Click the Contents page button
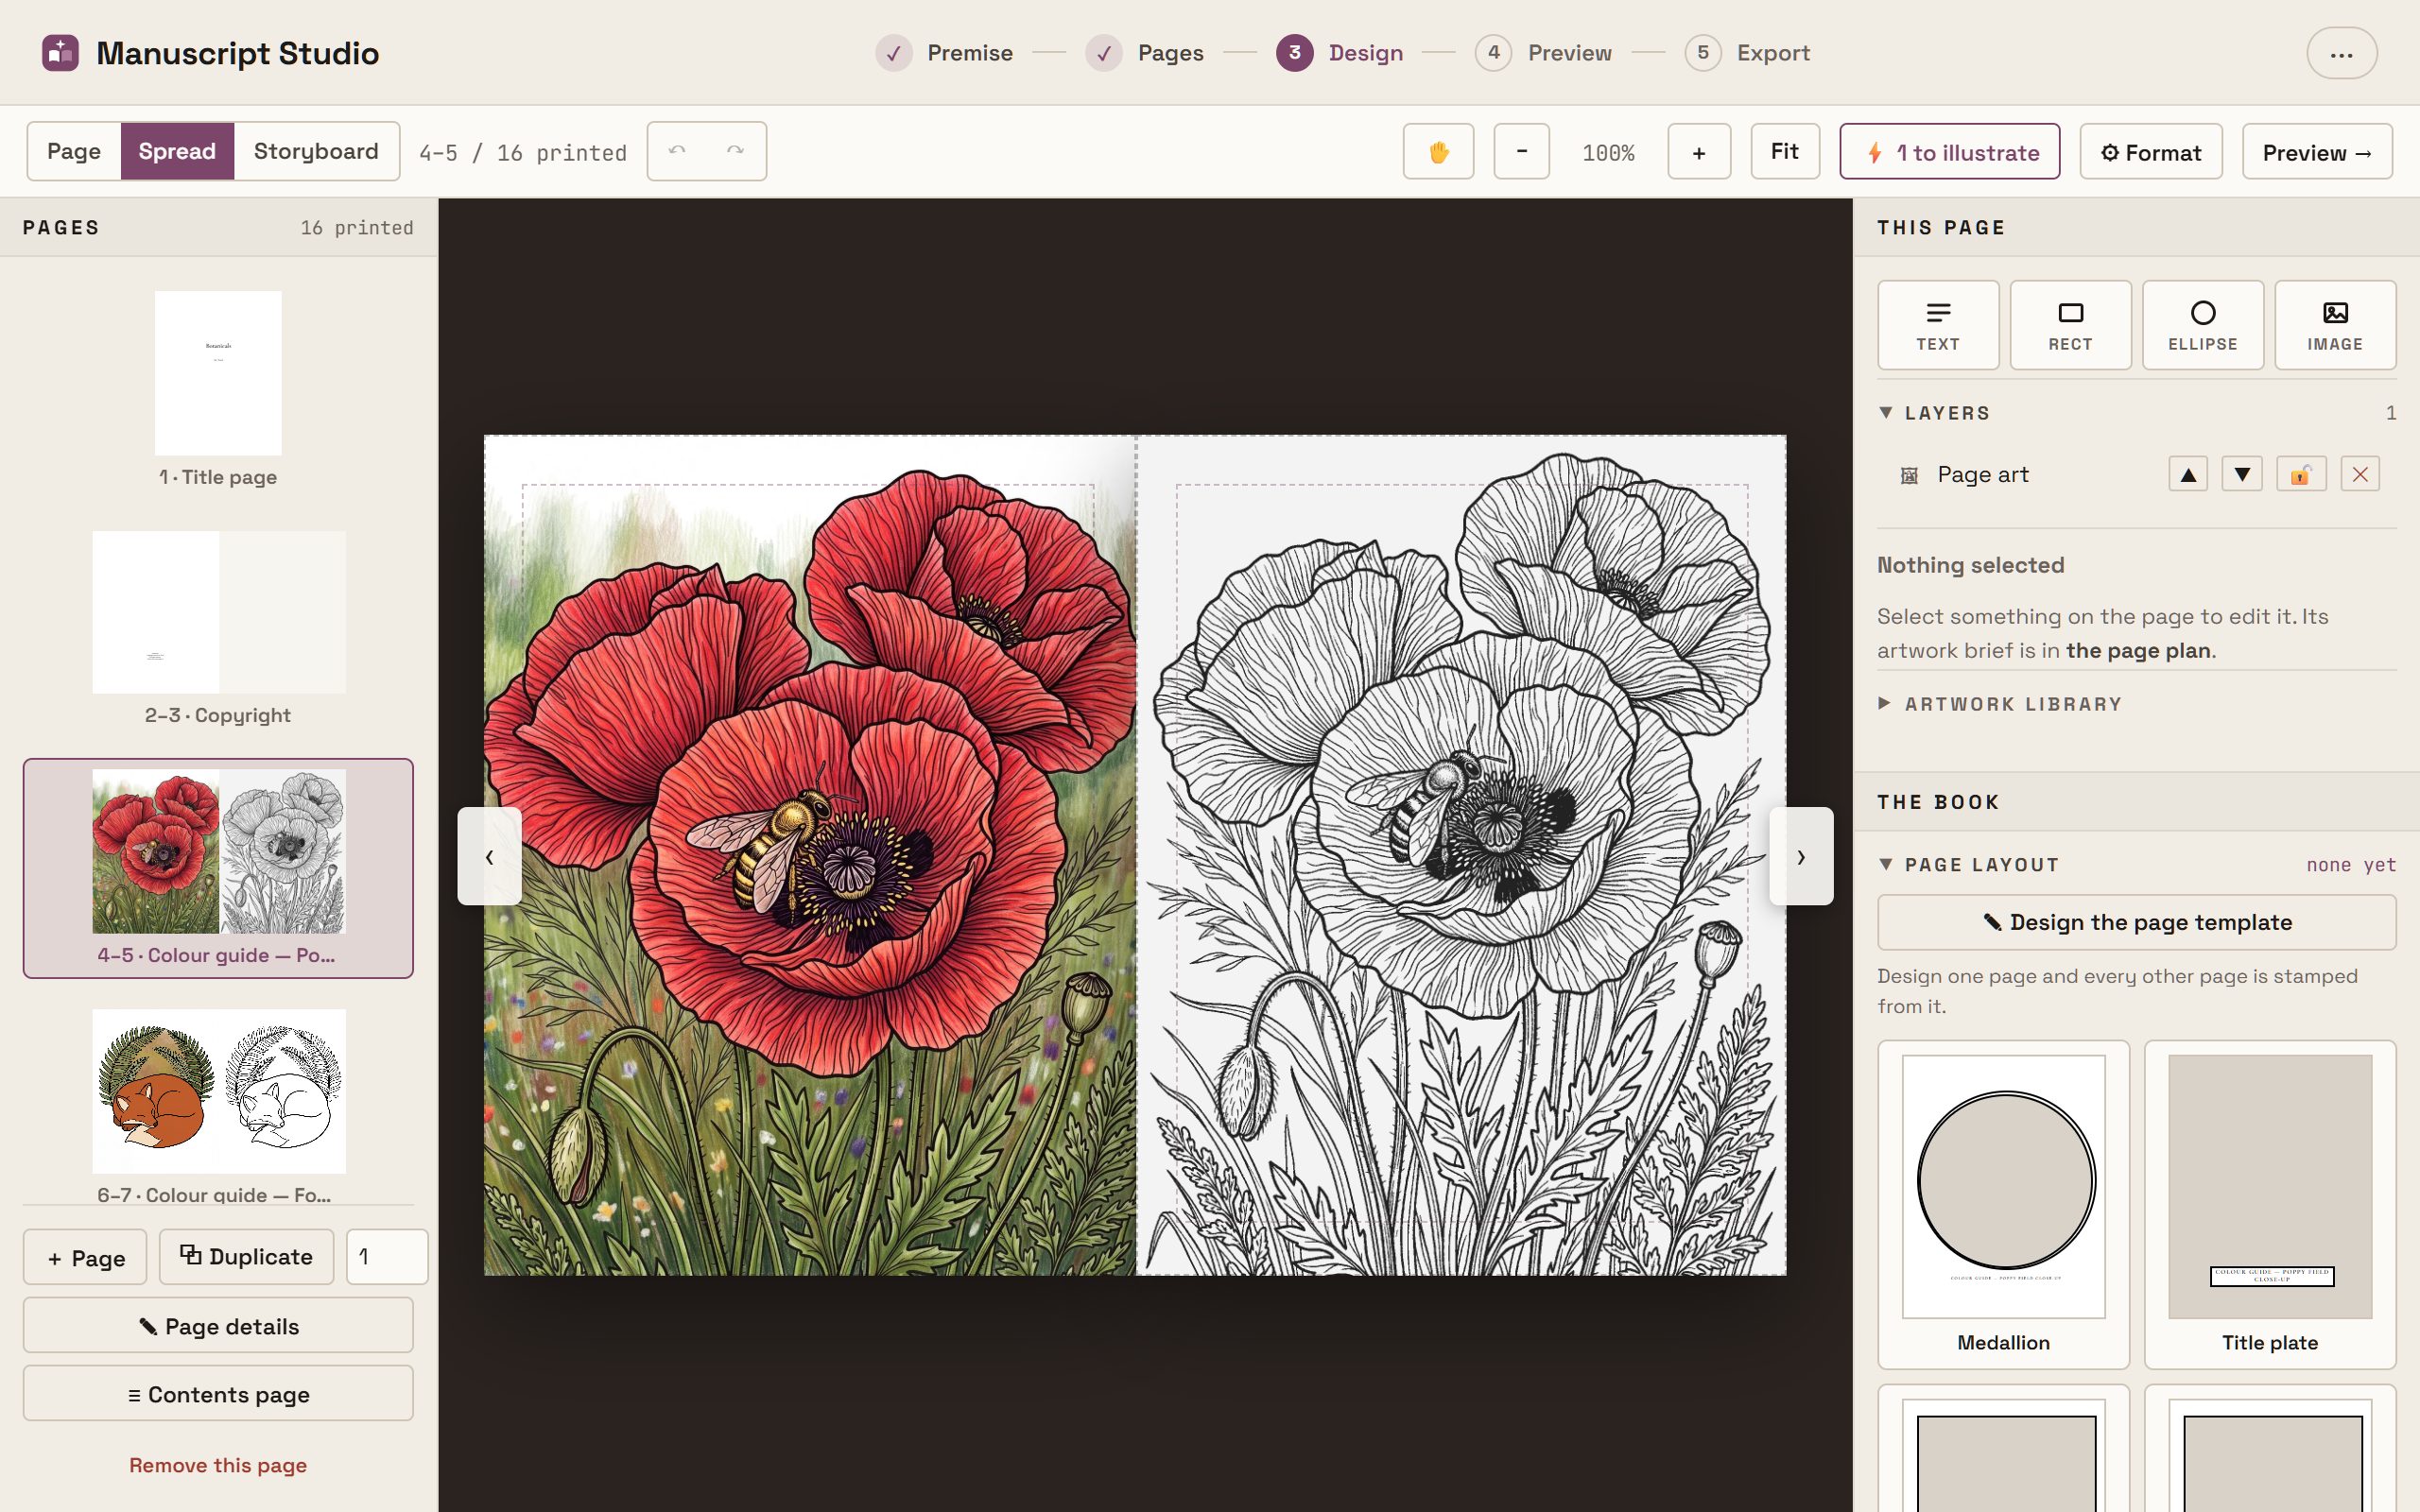 point(218,1394)
